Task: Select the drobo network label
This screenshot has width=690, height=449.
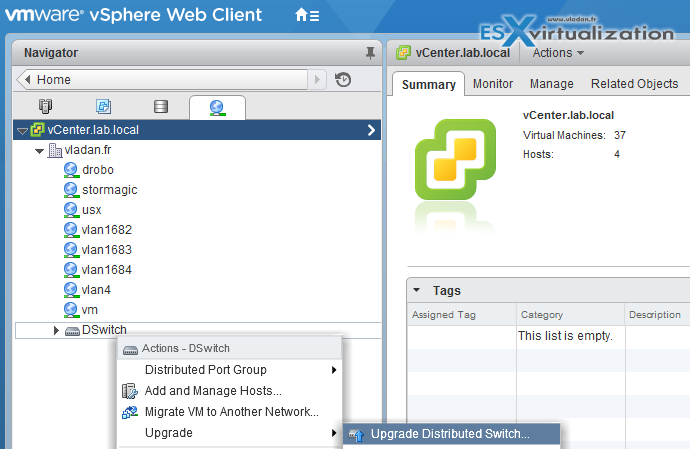Action: [98, 170]
